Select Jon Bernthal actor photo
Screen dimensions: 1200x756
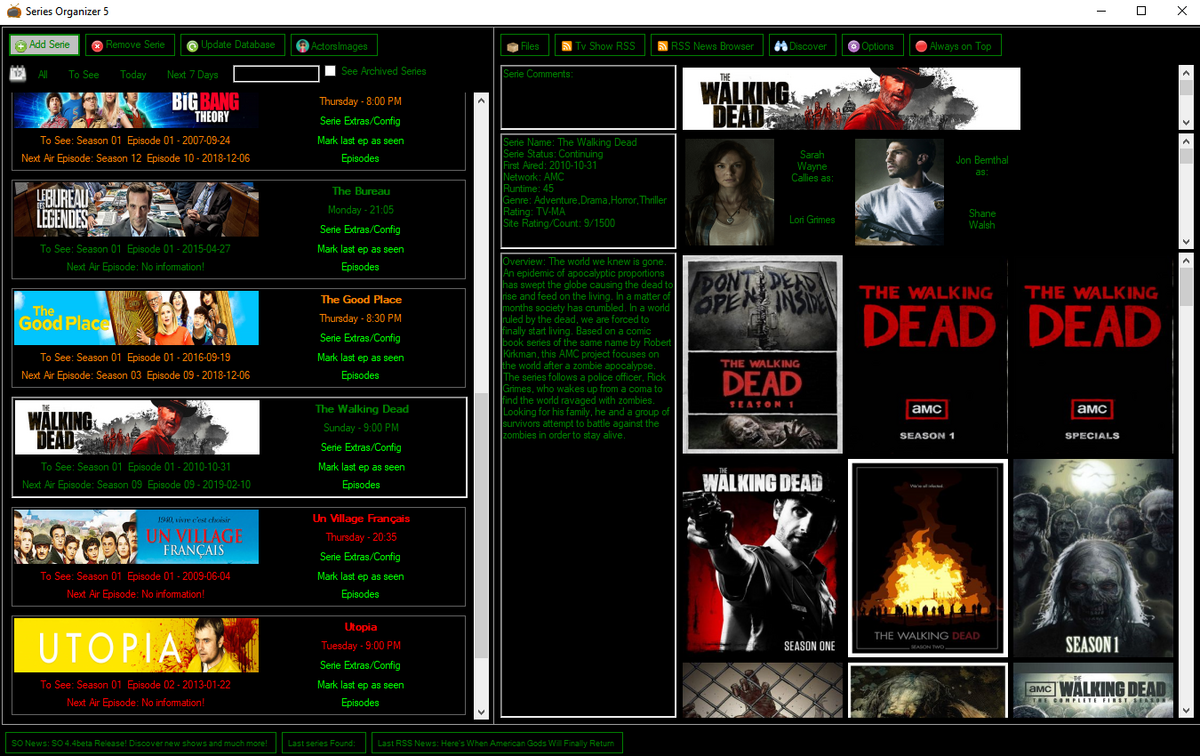click(x=900, y=192)
